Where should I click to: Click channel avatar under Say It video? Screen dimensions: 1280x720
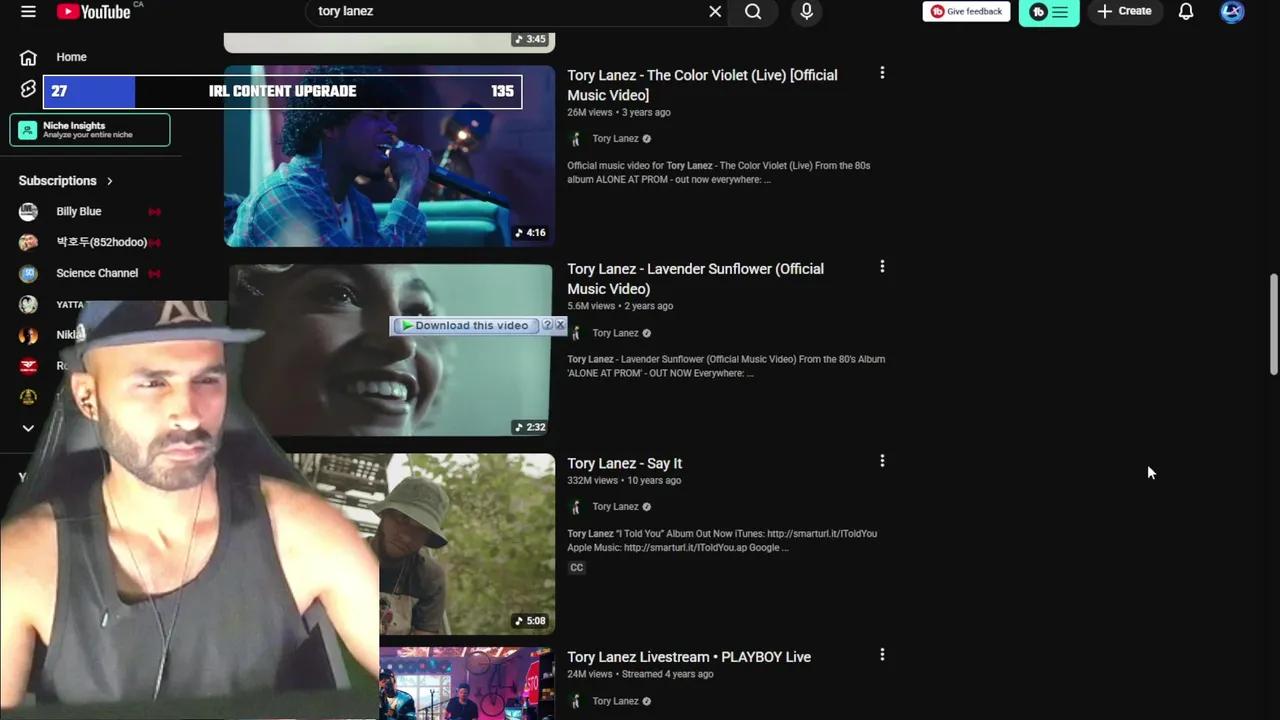[575, 507]
